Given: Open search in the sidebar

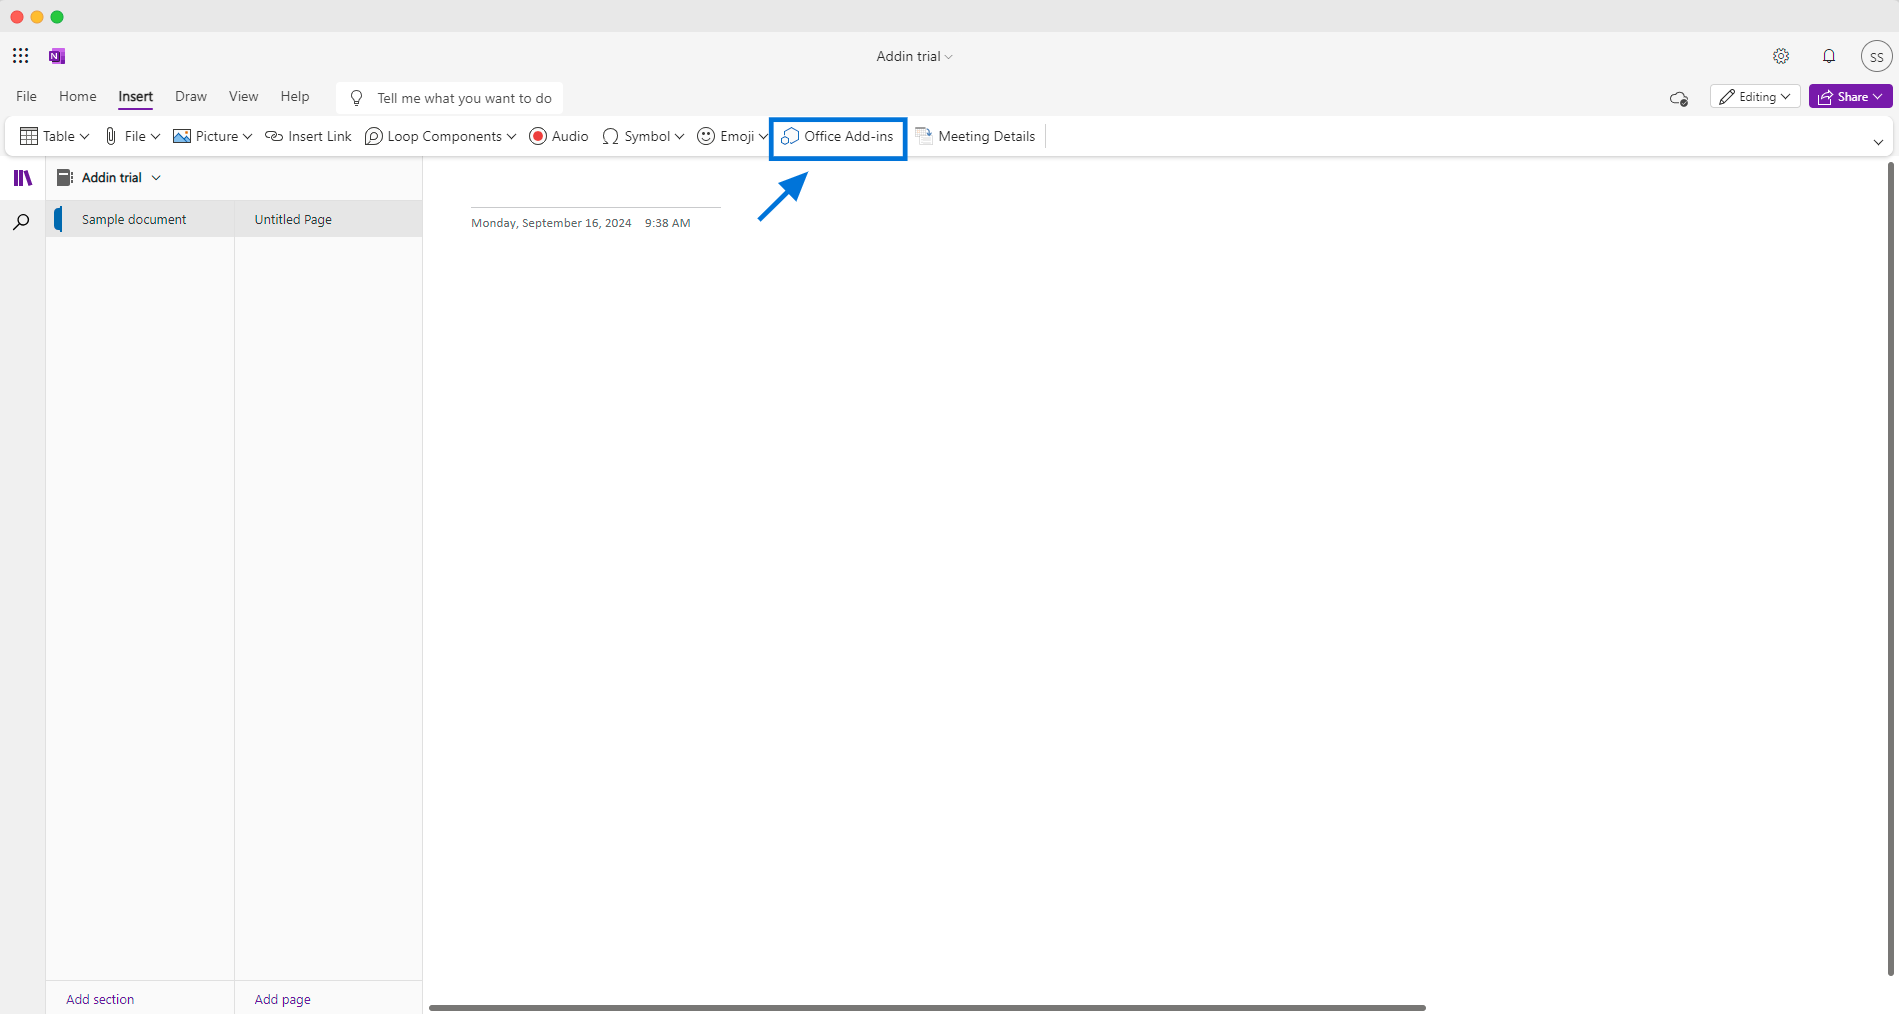Looking at the screenshot, I should point(21,221).
